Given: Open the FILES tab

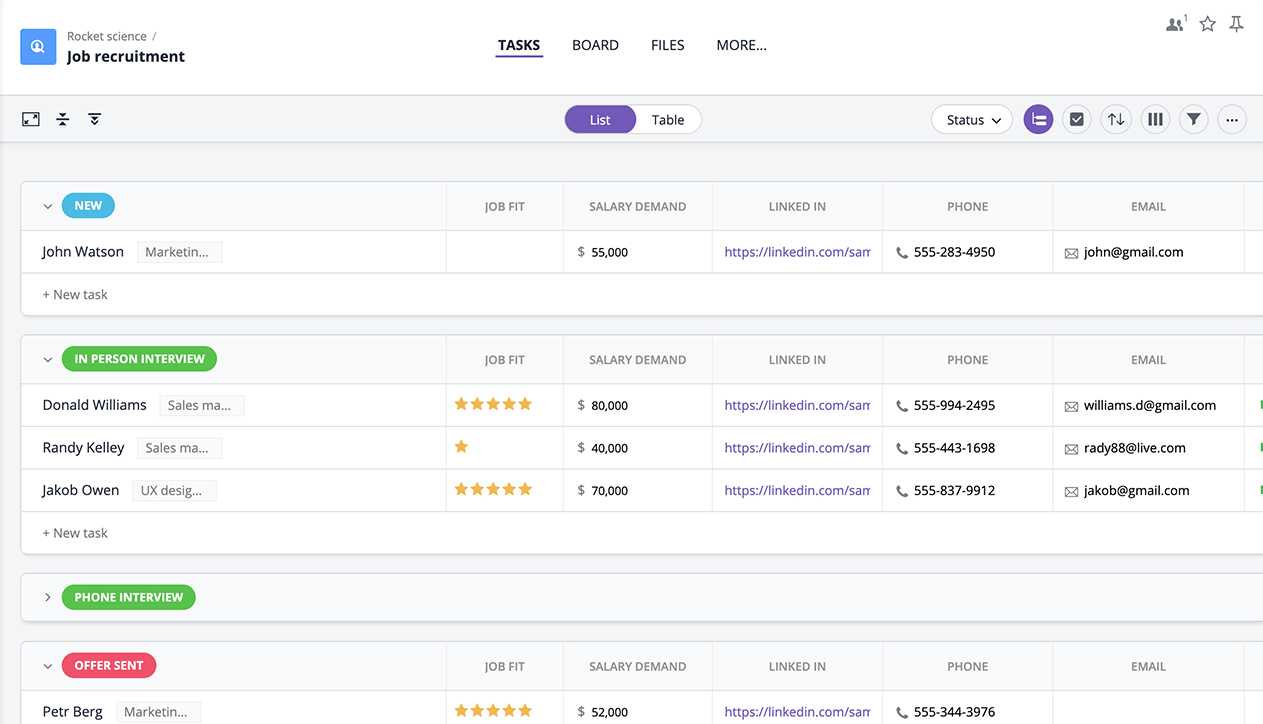Looking at the screenshot, I should pos(668,45).
